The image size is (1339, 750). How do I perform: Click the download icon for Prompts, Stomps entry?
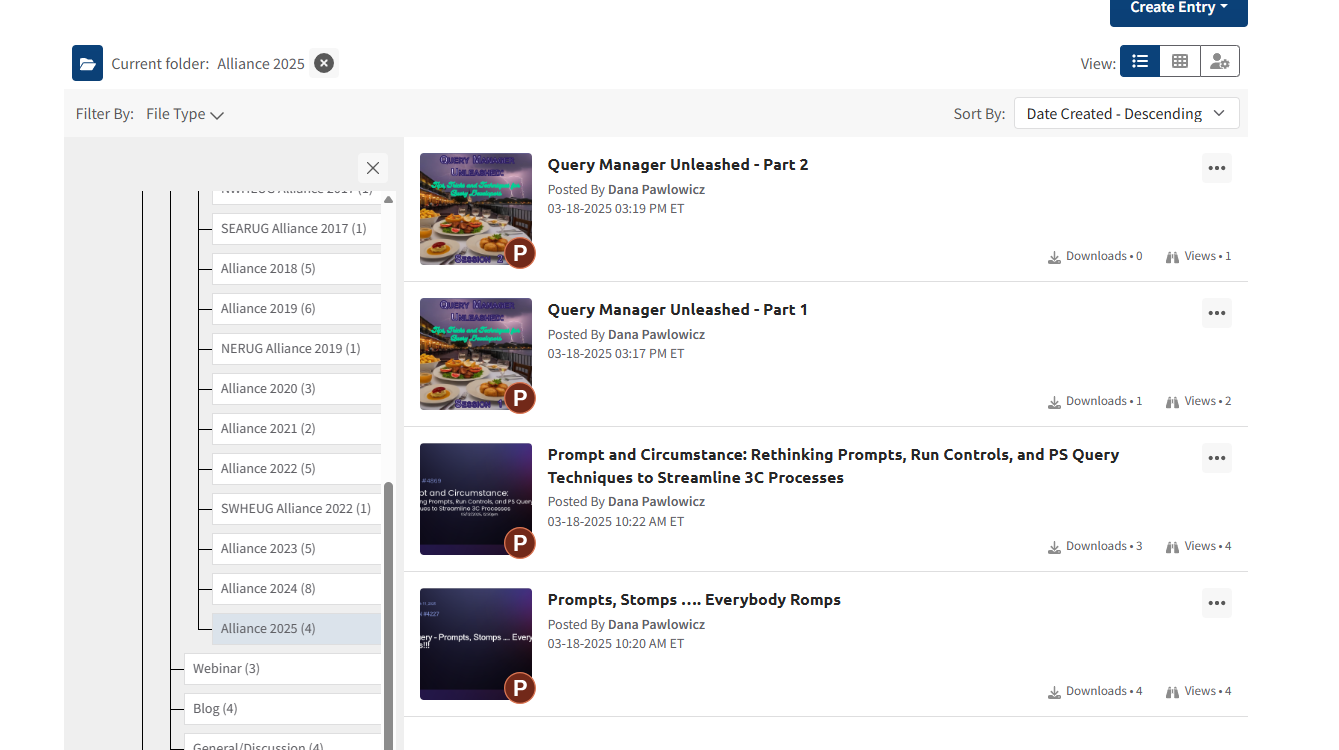(x=1054, y=692)
